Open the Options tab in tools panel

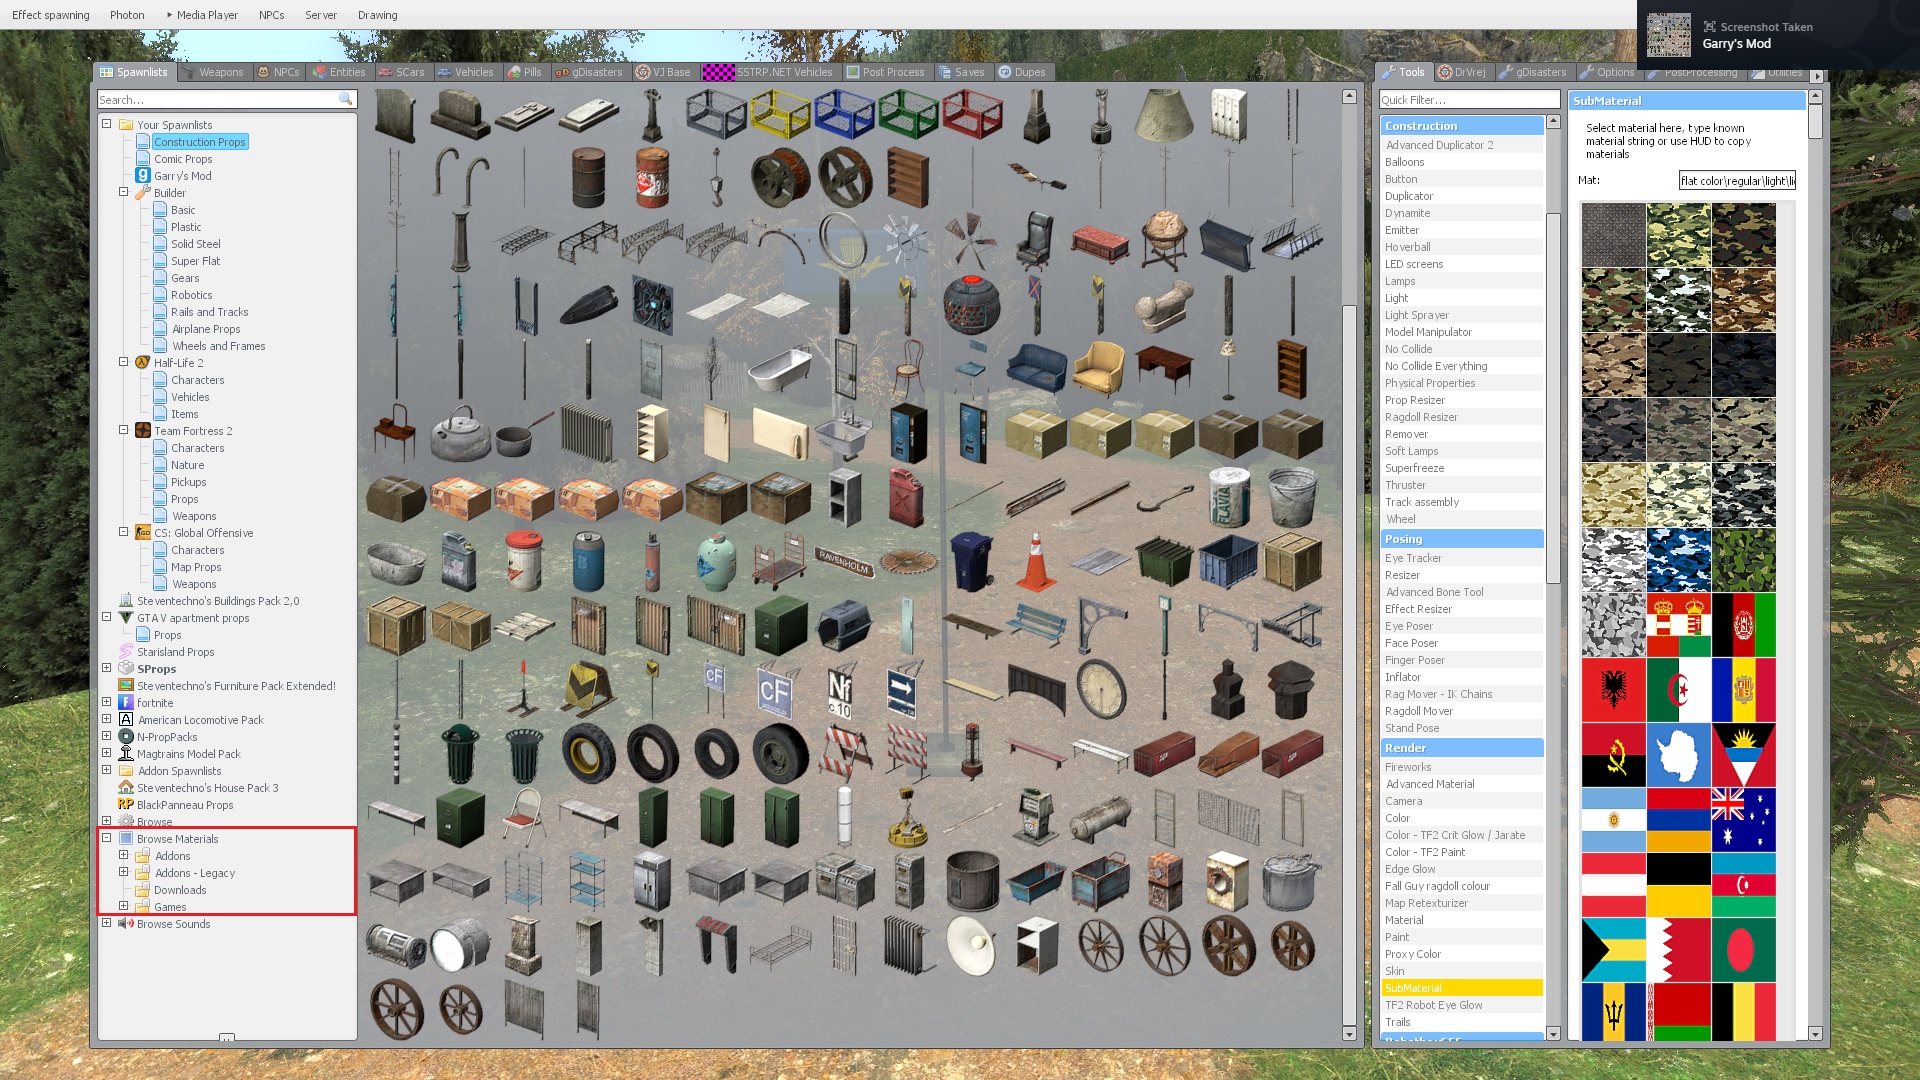[1608, 72]
